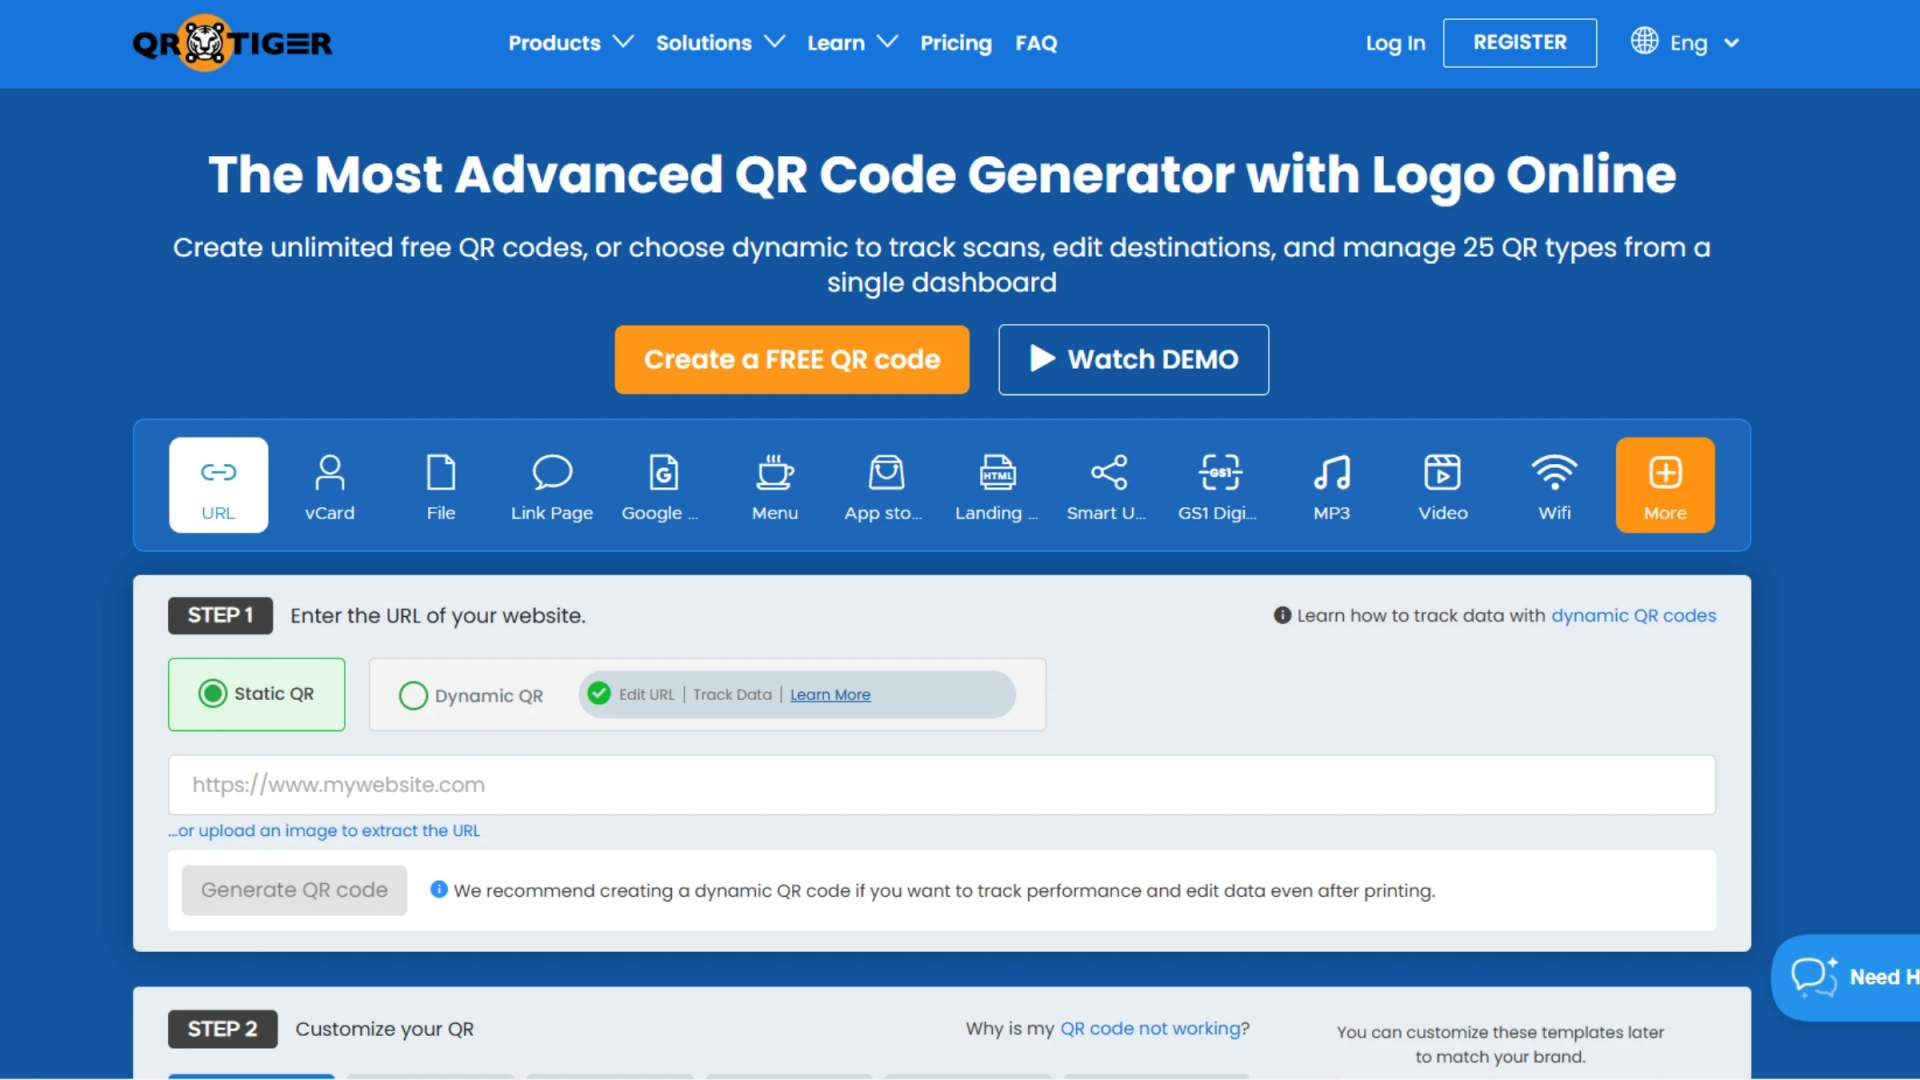Pick the Landing page QR type
This screenshot has width=1920, height=1080.
(997, 485)
